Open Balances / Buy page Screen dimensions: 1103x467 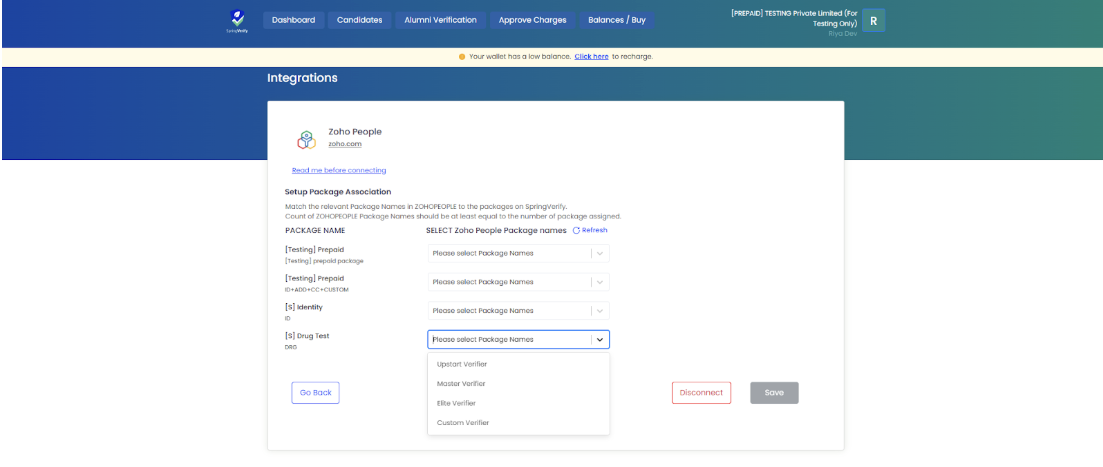616,20
